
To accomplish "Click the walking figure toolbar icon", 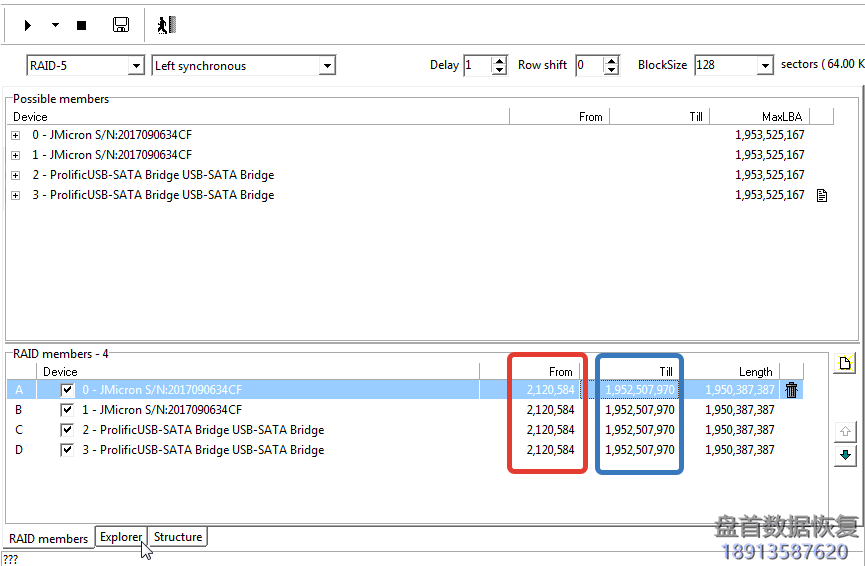I will [167, 25].
